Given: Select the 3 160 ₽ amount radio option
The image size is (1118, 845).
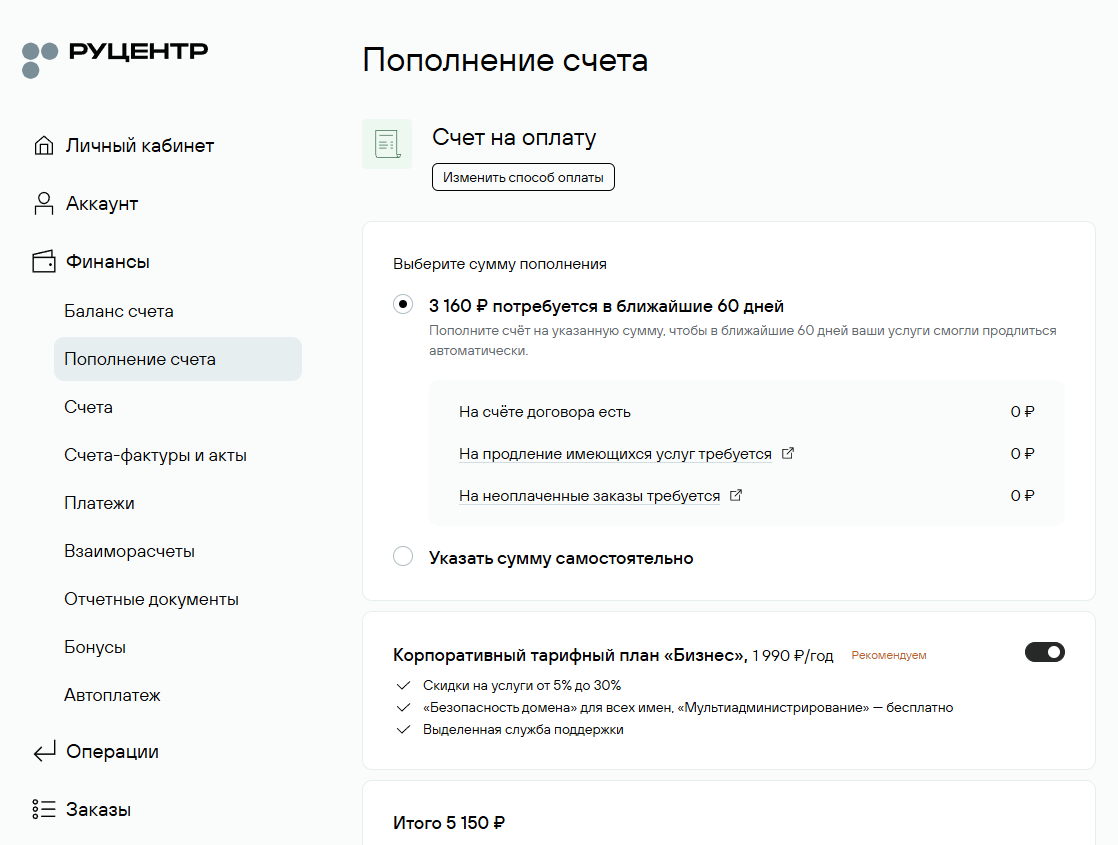Looking at the screenshot, I should tap(403, 305).
